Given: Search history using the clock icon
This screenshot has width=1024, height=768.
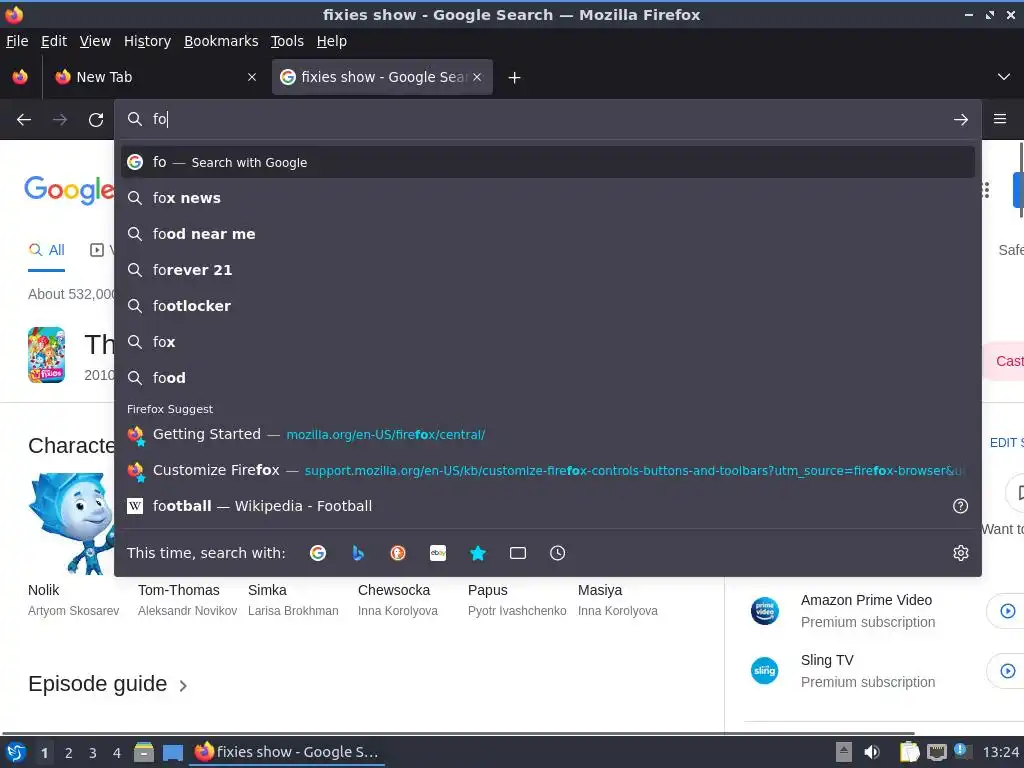Looking at the screenshot, I should (x=558, y=553).
